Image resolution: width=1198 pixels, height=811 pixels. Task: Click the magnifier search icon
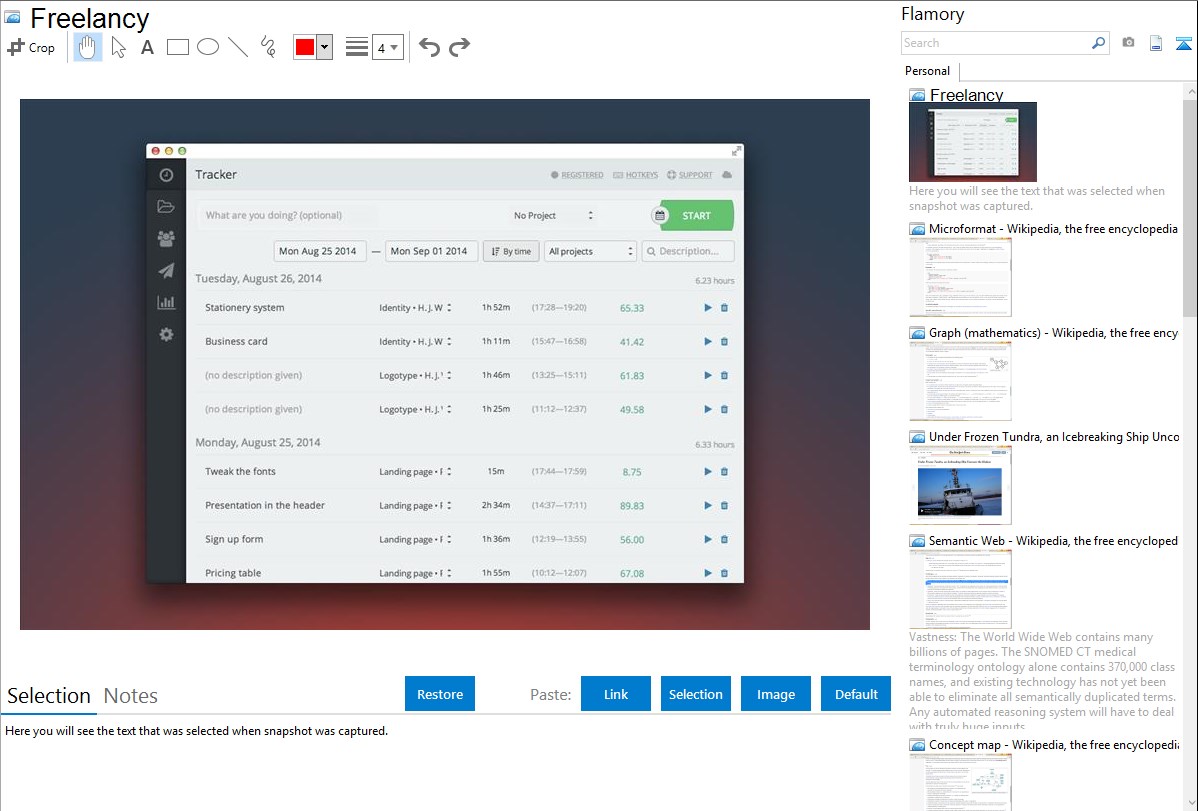coord(1099,43)
